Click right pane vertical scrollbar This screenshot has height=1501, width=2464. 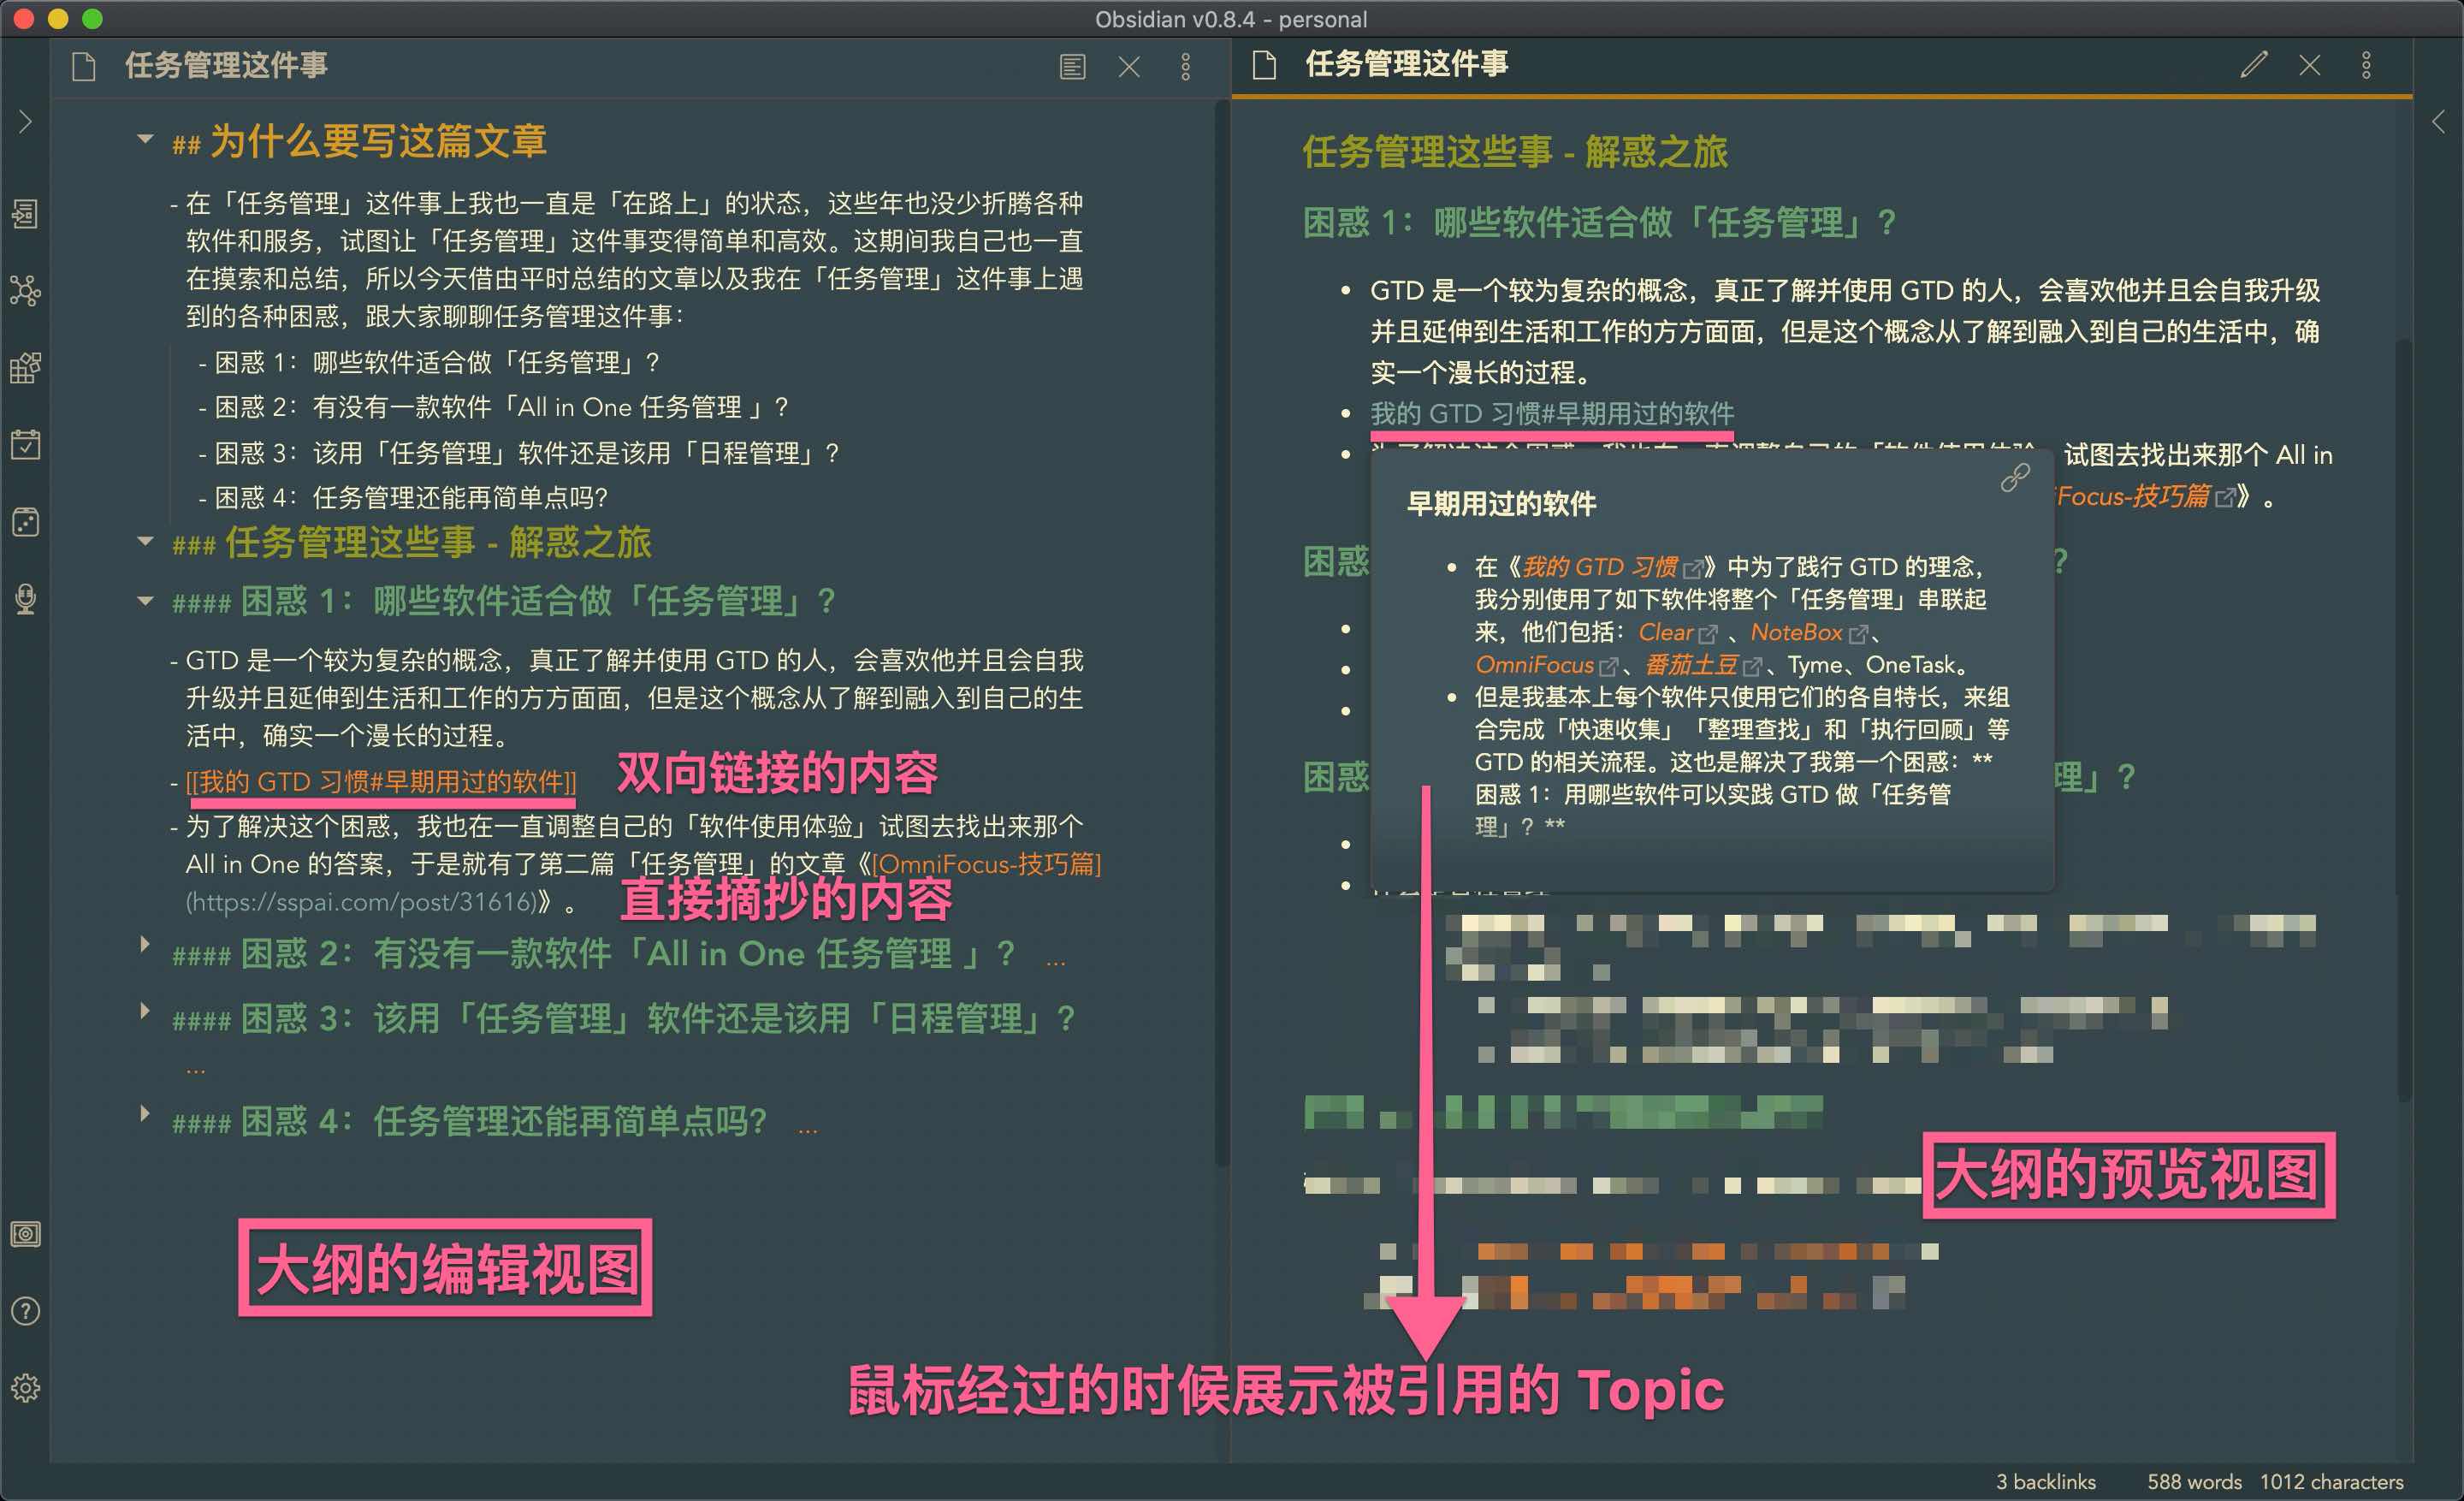click(2404, 720)
